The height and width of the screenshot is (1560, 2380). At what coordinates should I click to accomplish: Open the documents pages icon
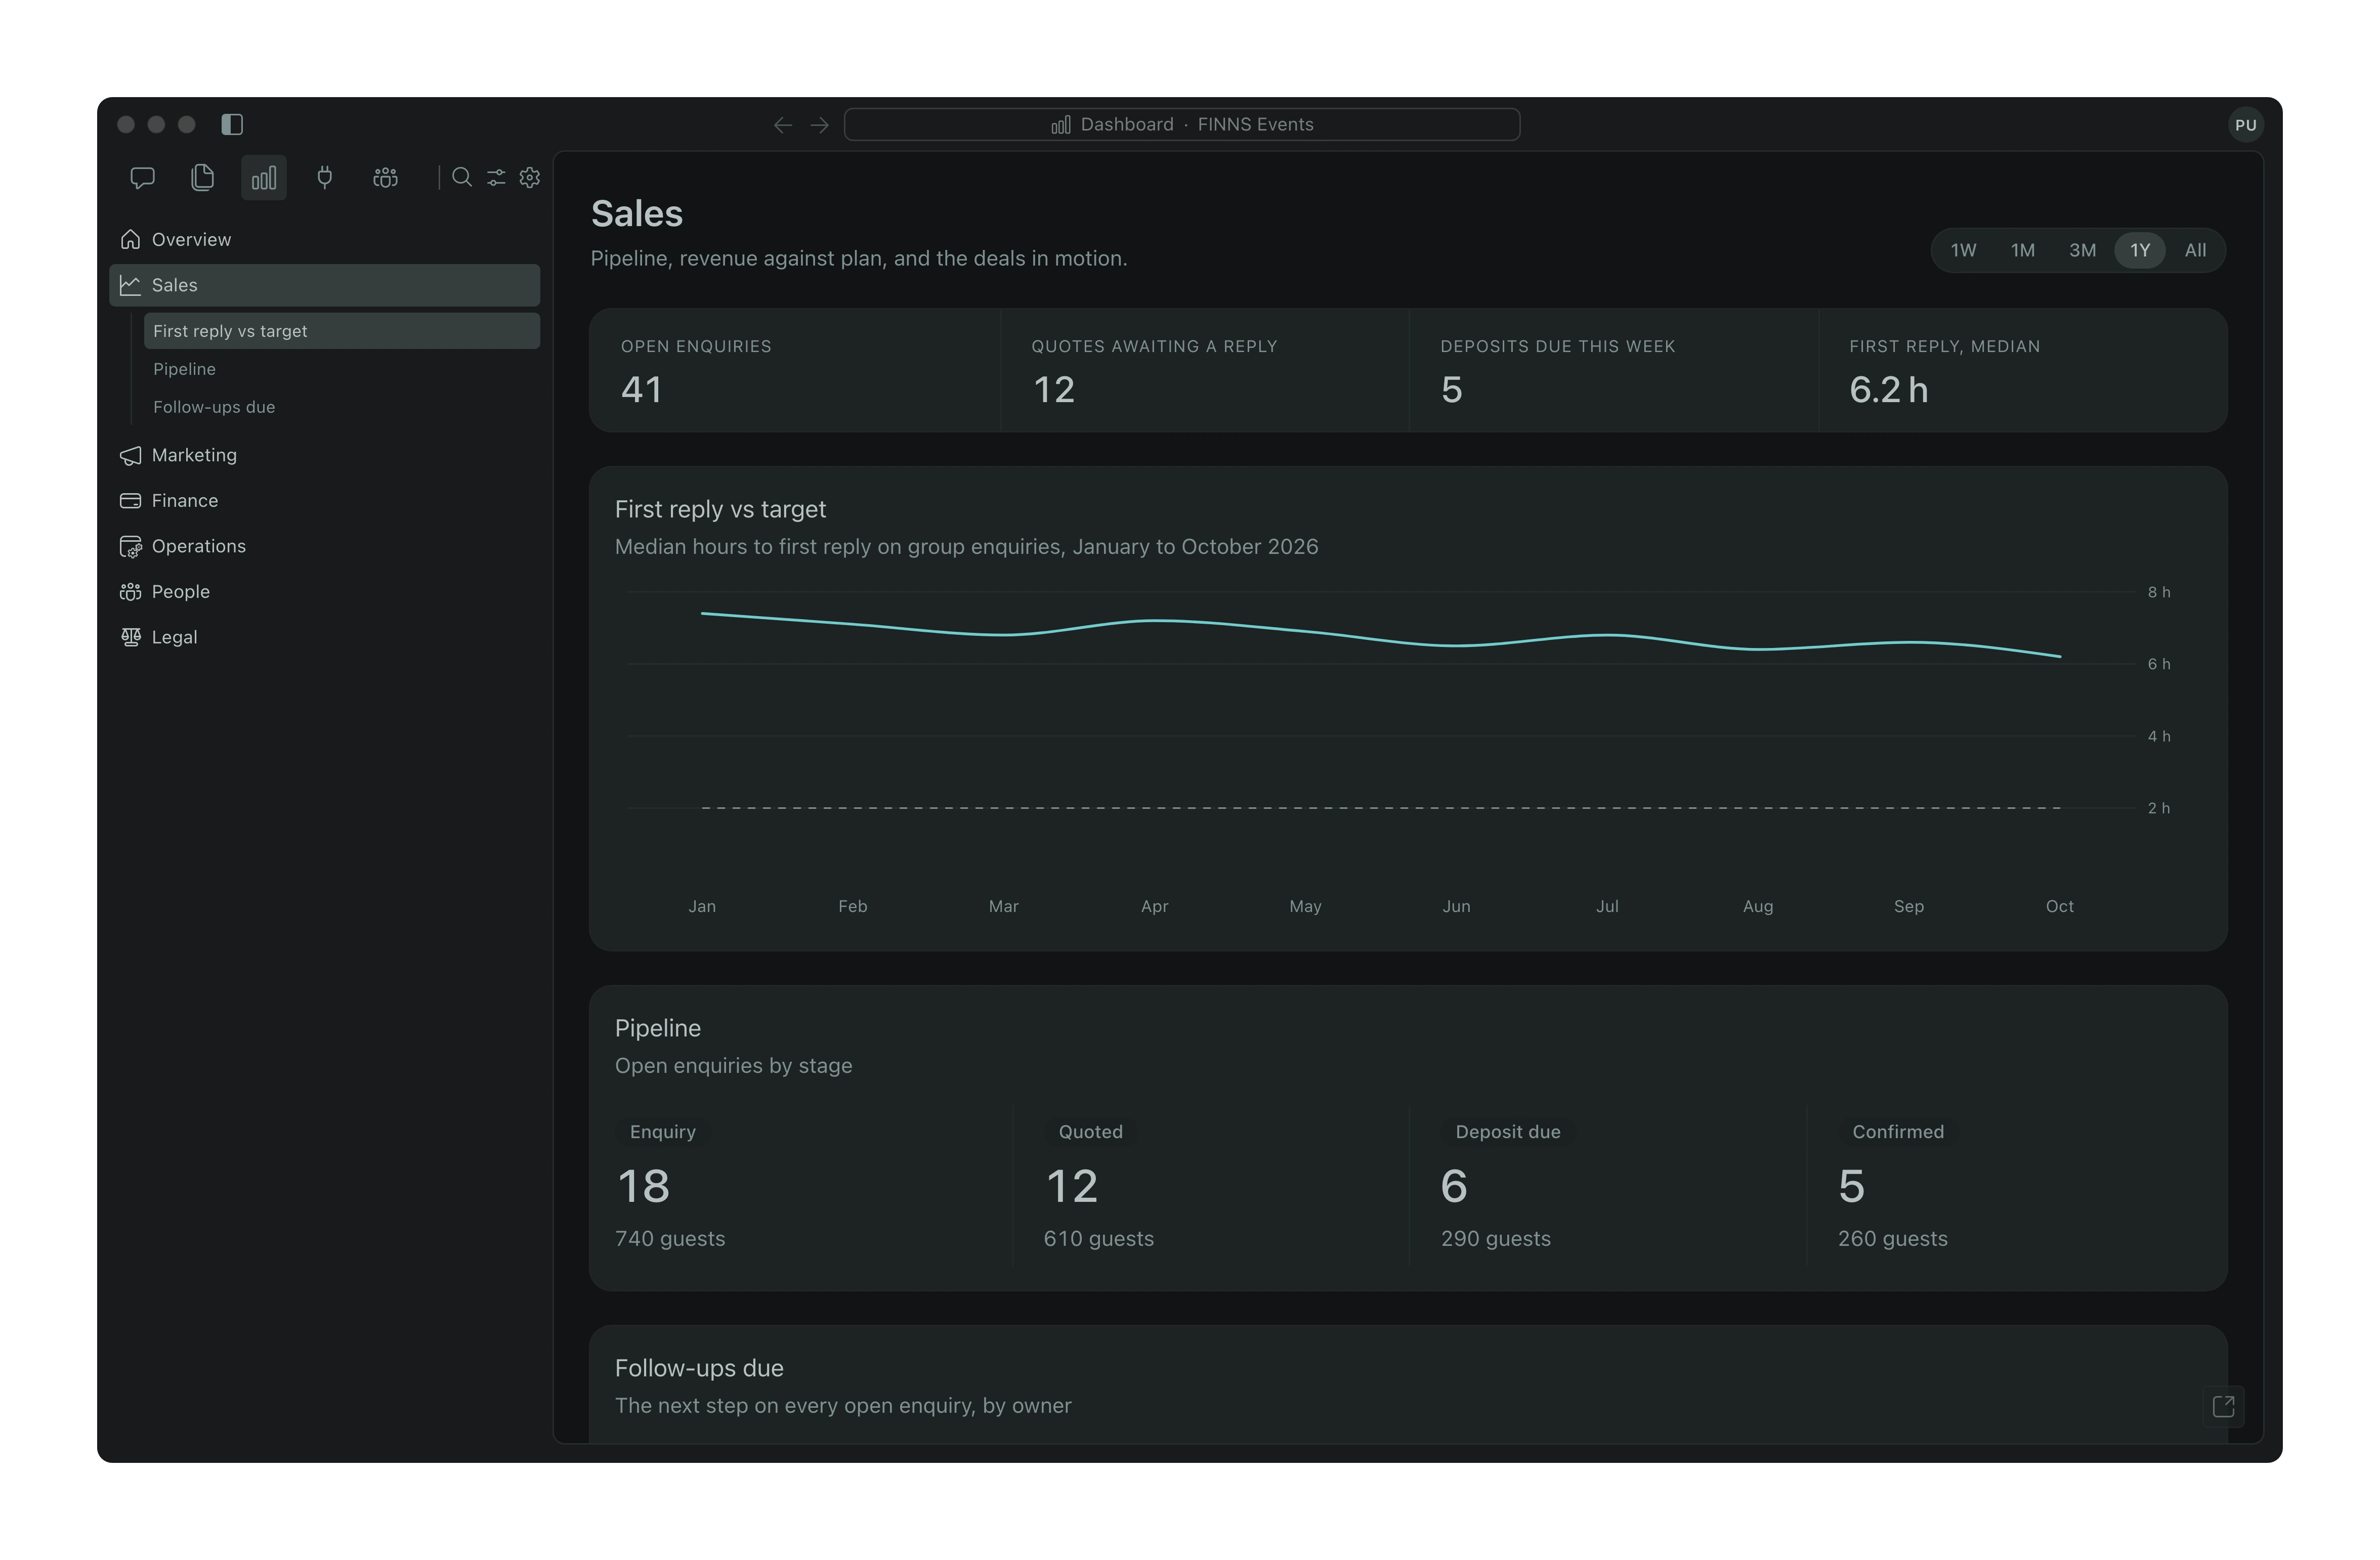click(x=203, y=178)
